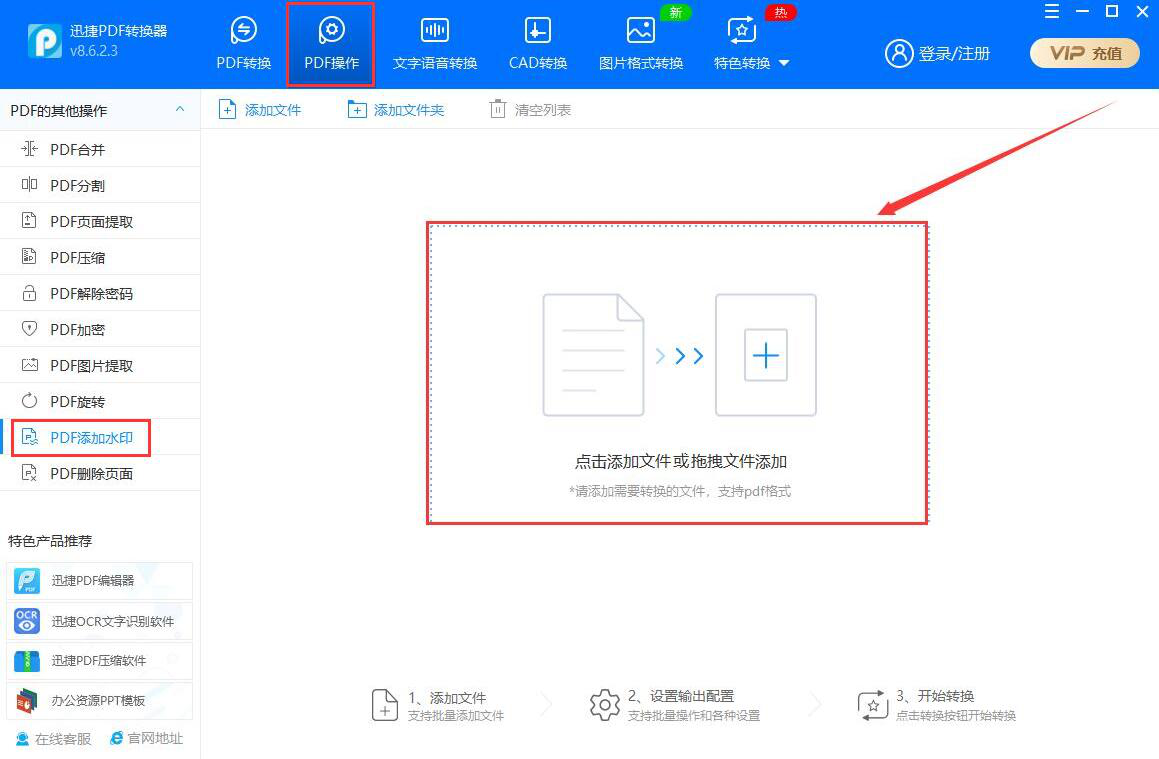The width and height of the screenshot is (1159, 759).
Task: Click the padlock icon for PDF解除密码
Action: [x=30, y=293]
